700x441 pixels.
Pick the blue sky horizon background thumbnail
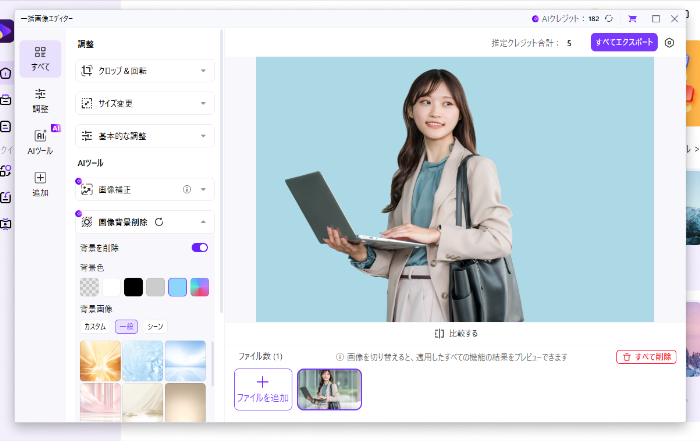(x=185, y=361)
